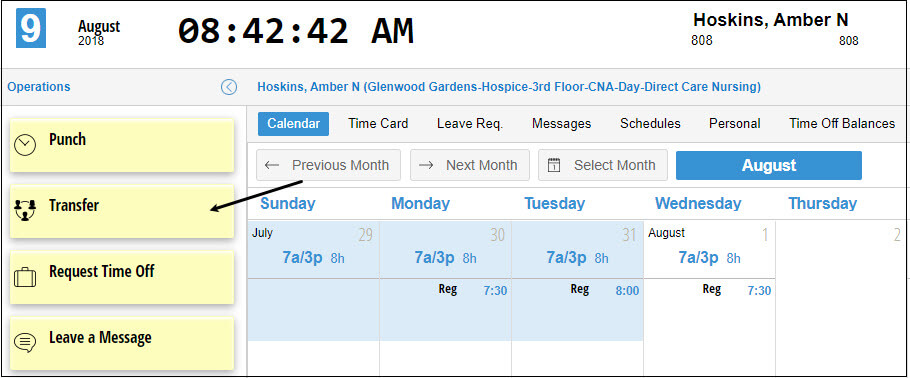Switch to the Schedules tab
Screen dimensions: 910x378
(x=650, y=124)
